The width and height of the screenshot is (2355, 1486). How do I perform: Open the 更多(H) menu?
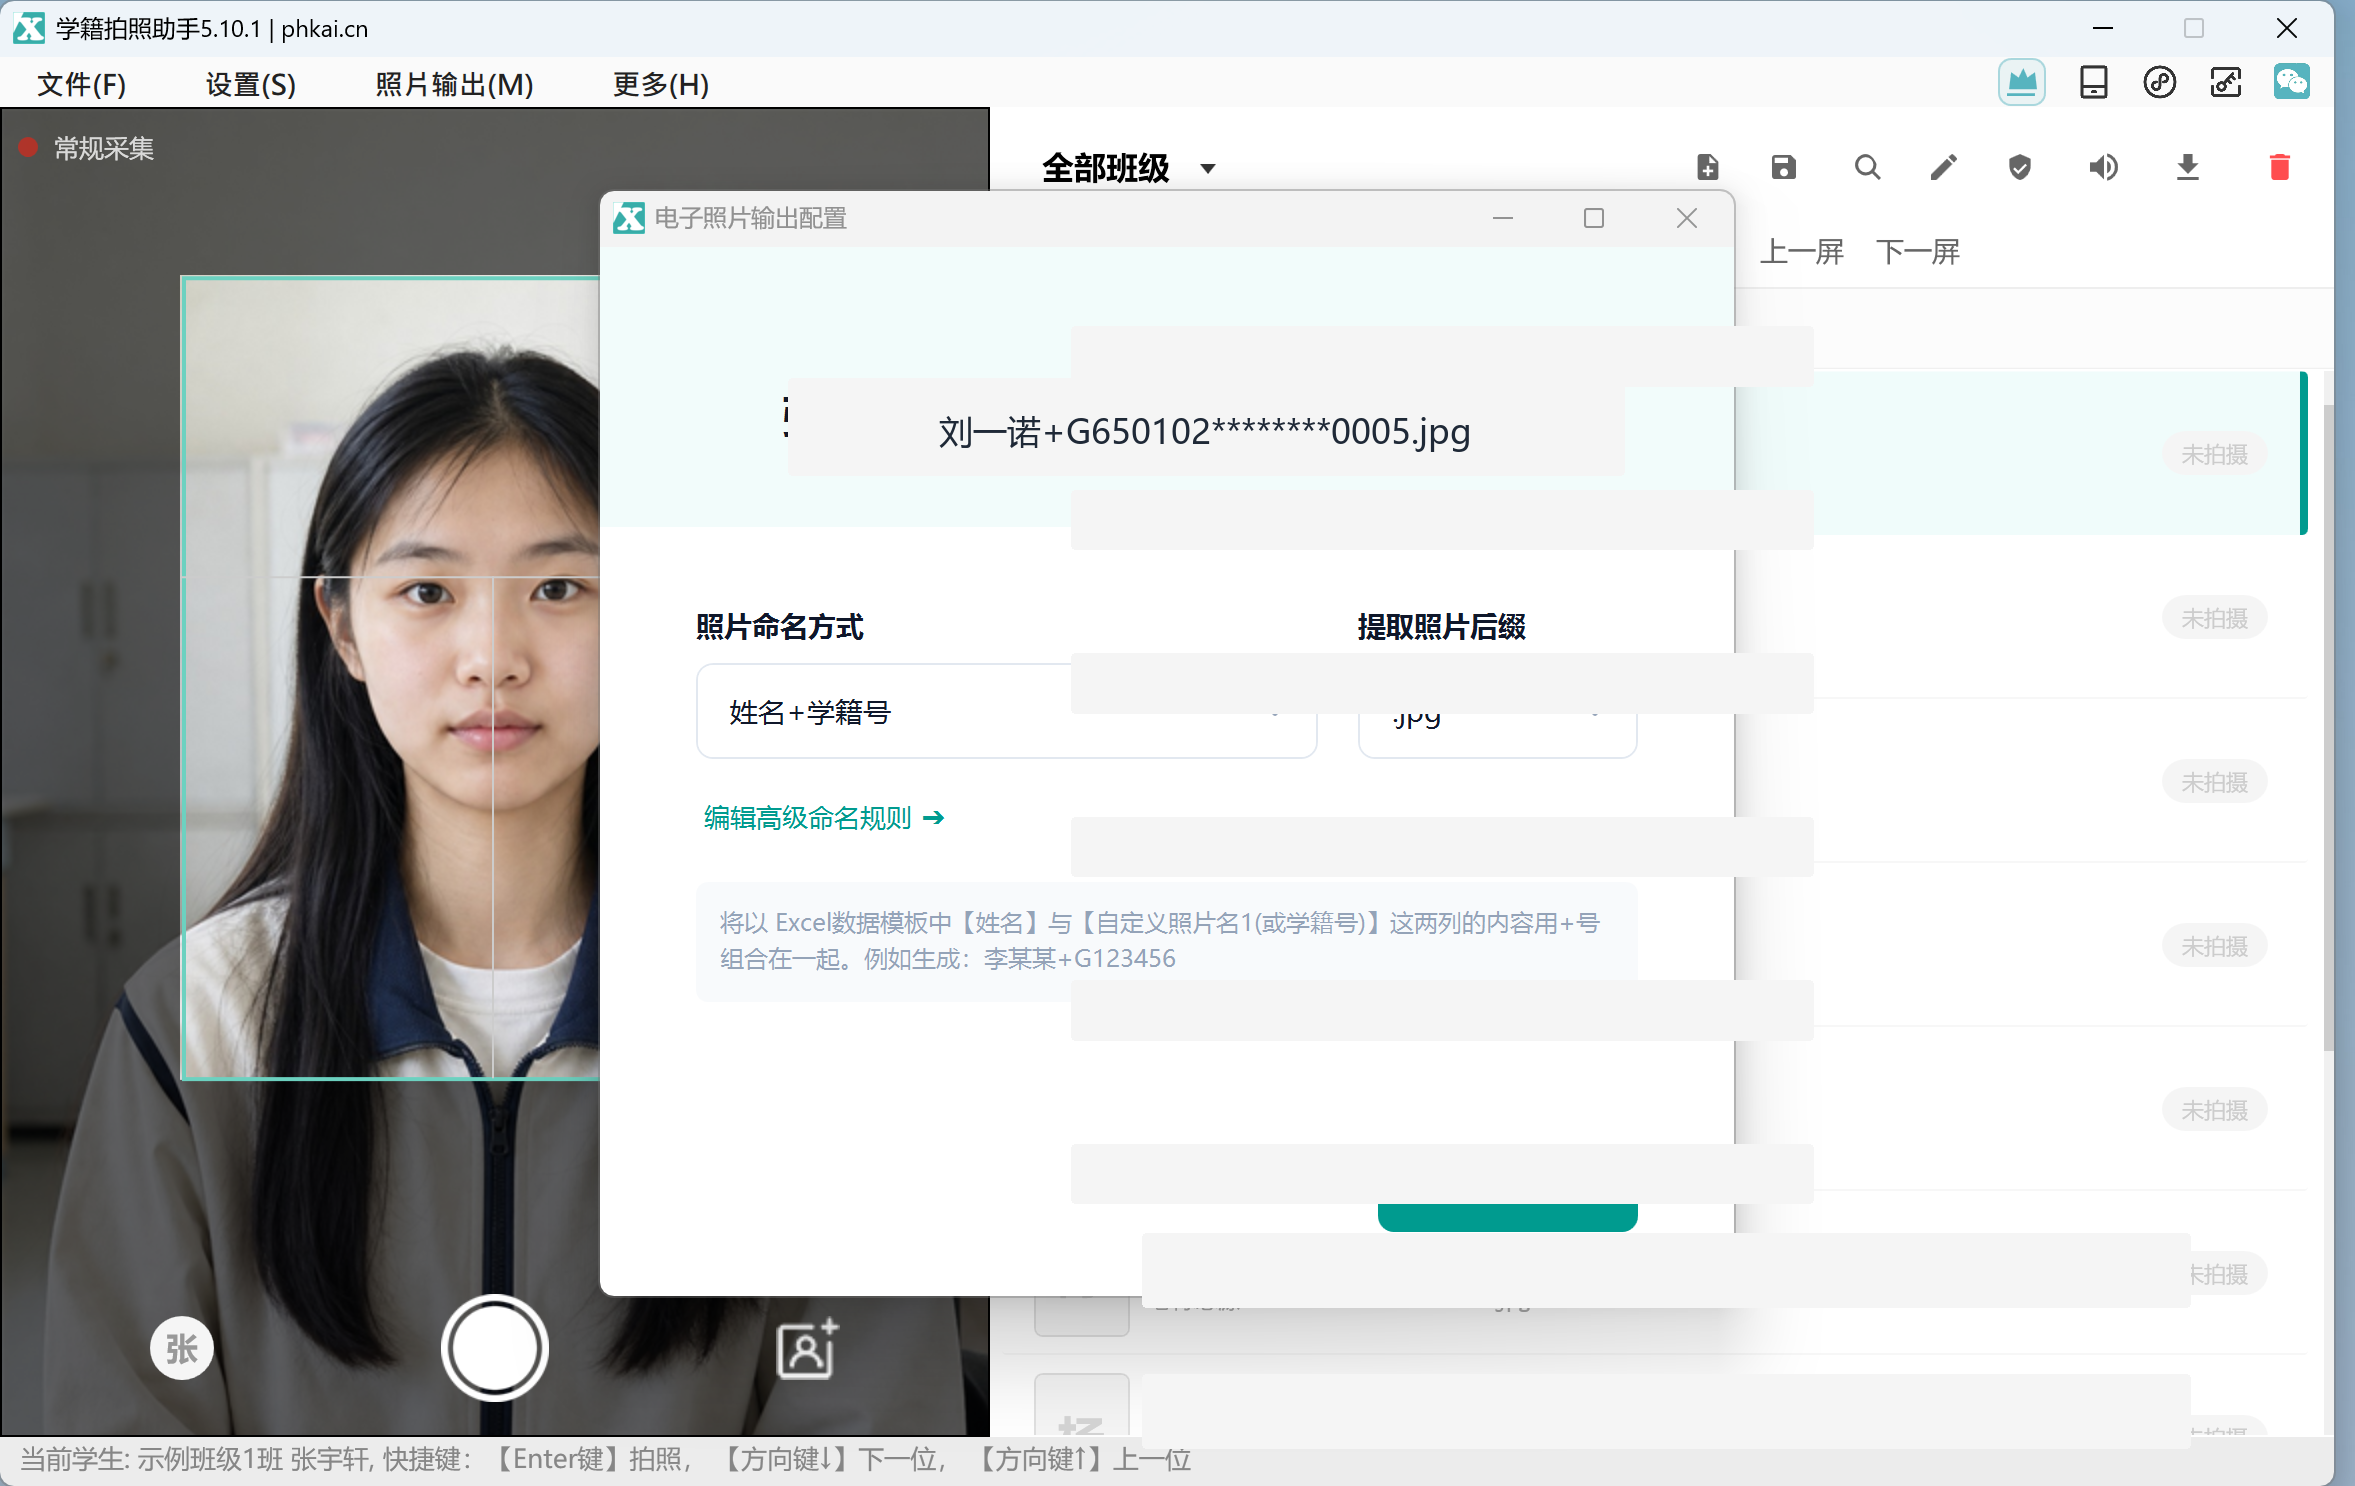[x=661, y=84]
